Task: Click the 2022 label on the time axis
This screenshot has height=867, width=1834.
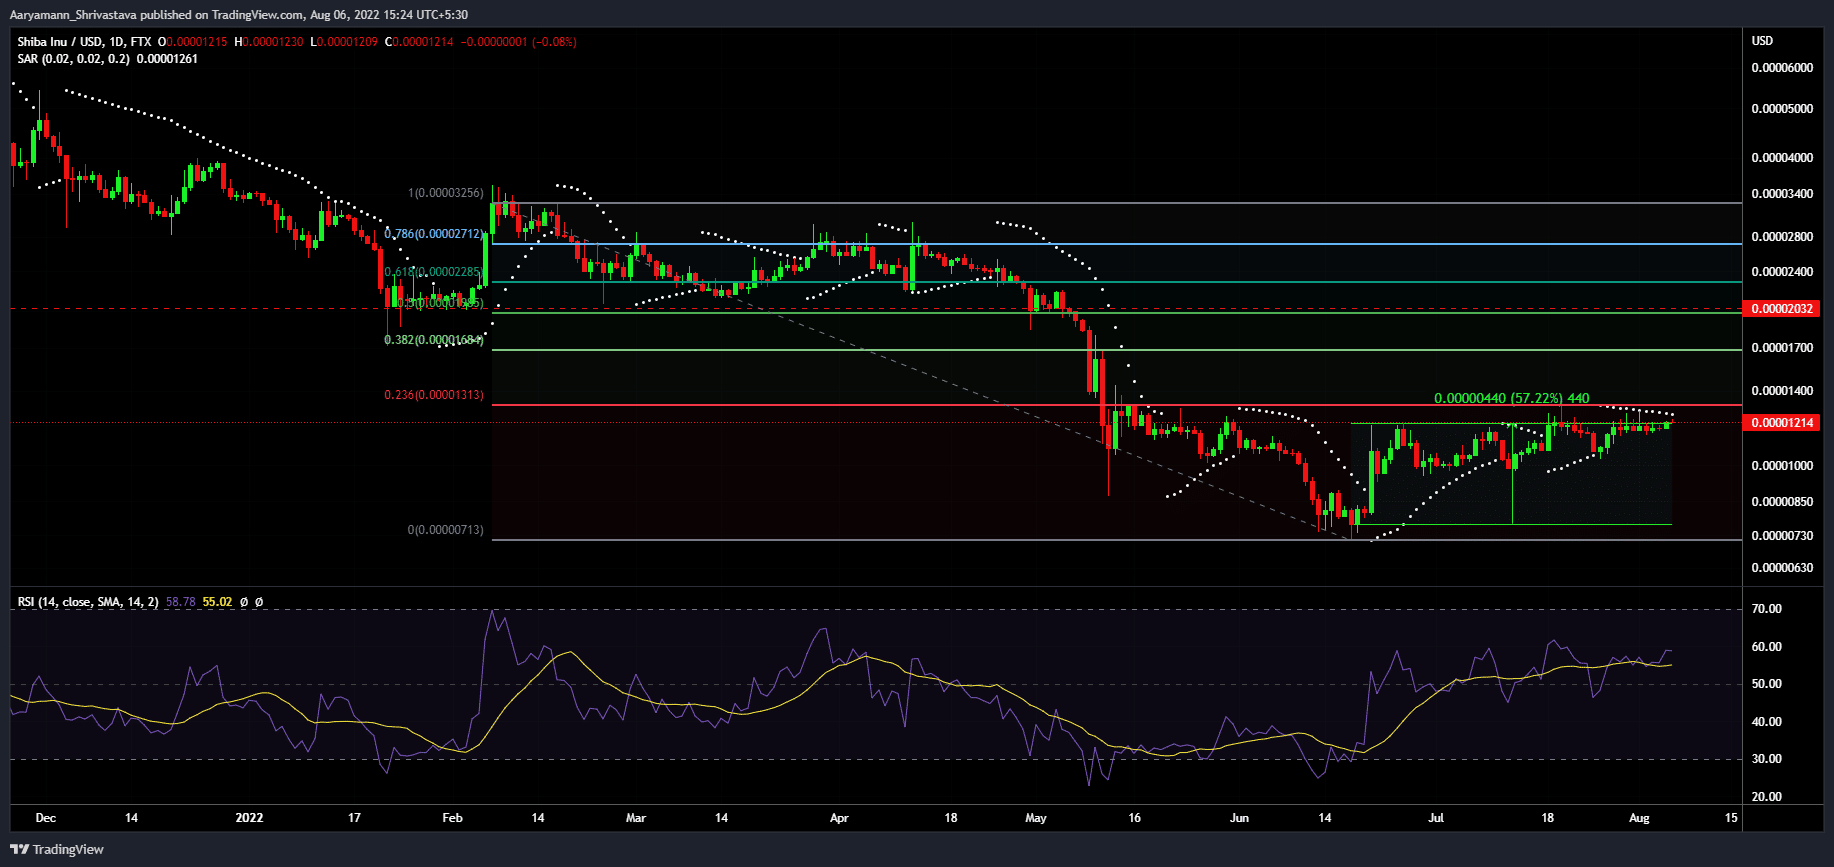Action: [249, 818]
